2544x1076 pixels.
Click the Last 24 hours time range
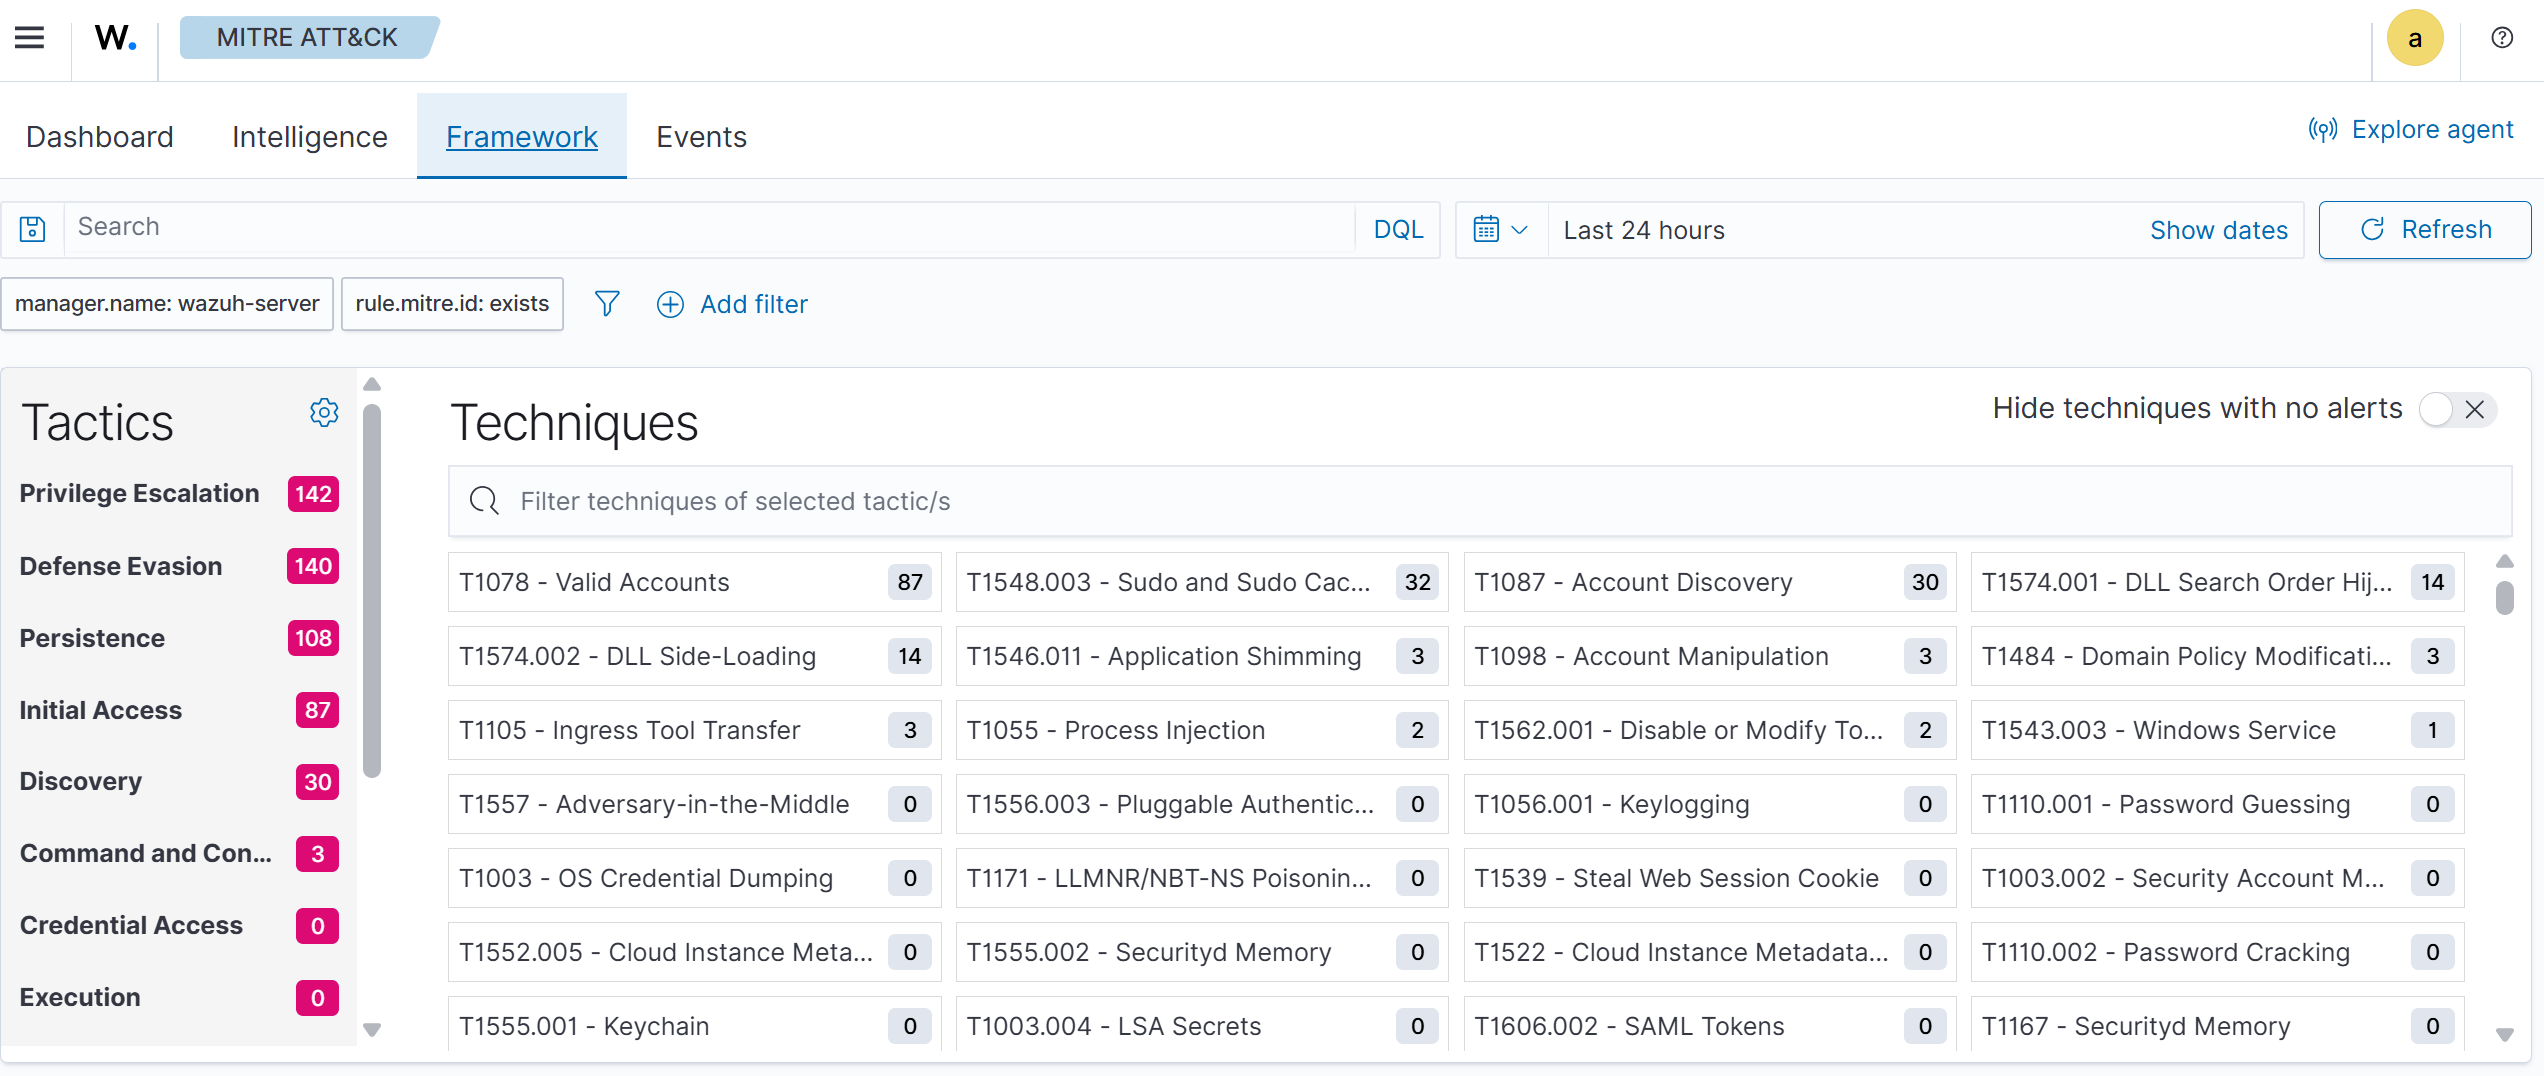pyautogui.click(x=1644, y=230)
